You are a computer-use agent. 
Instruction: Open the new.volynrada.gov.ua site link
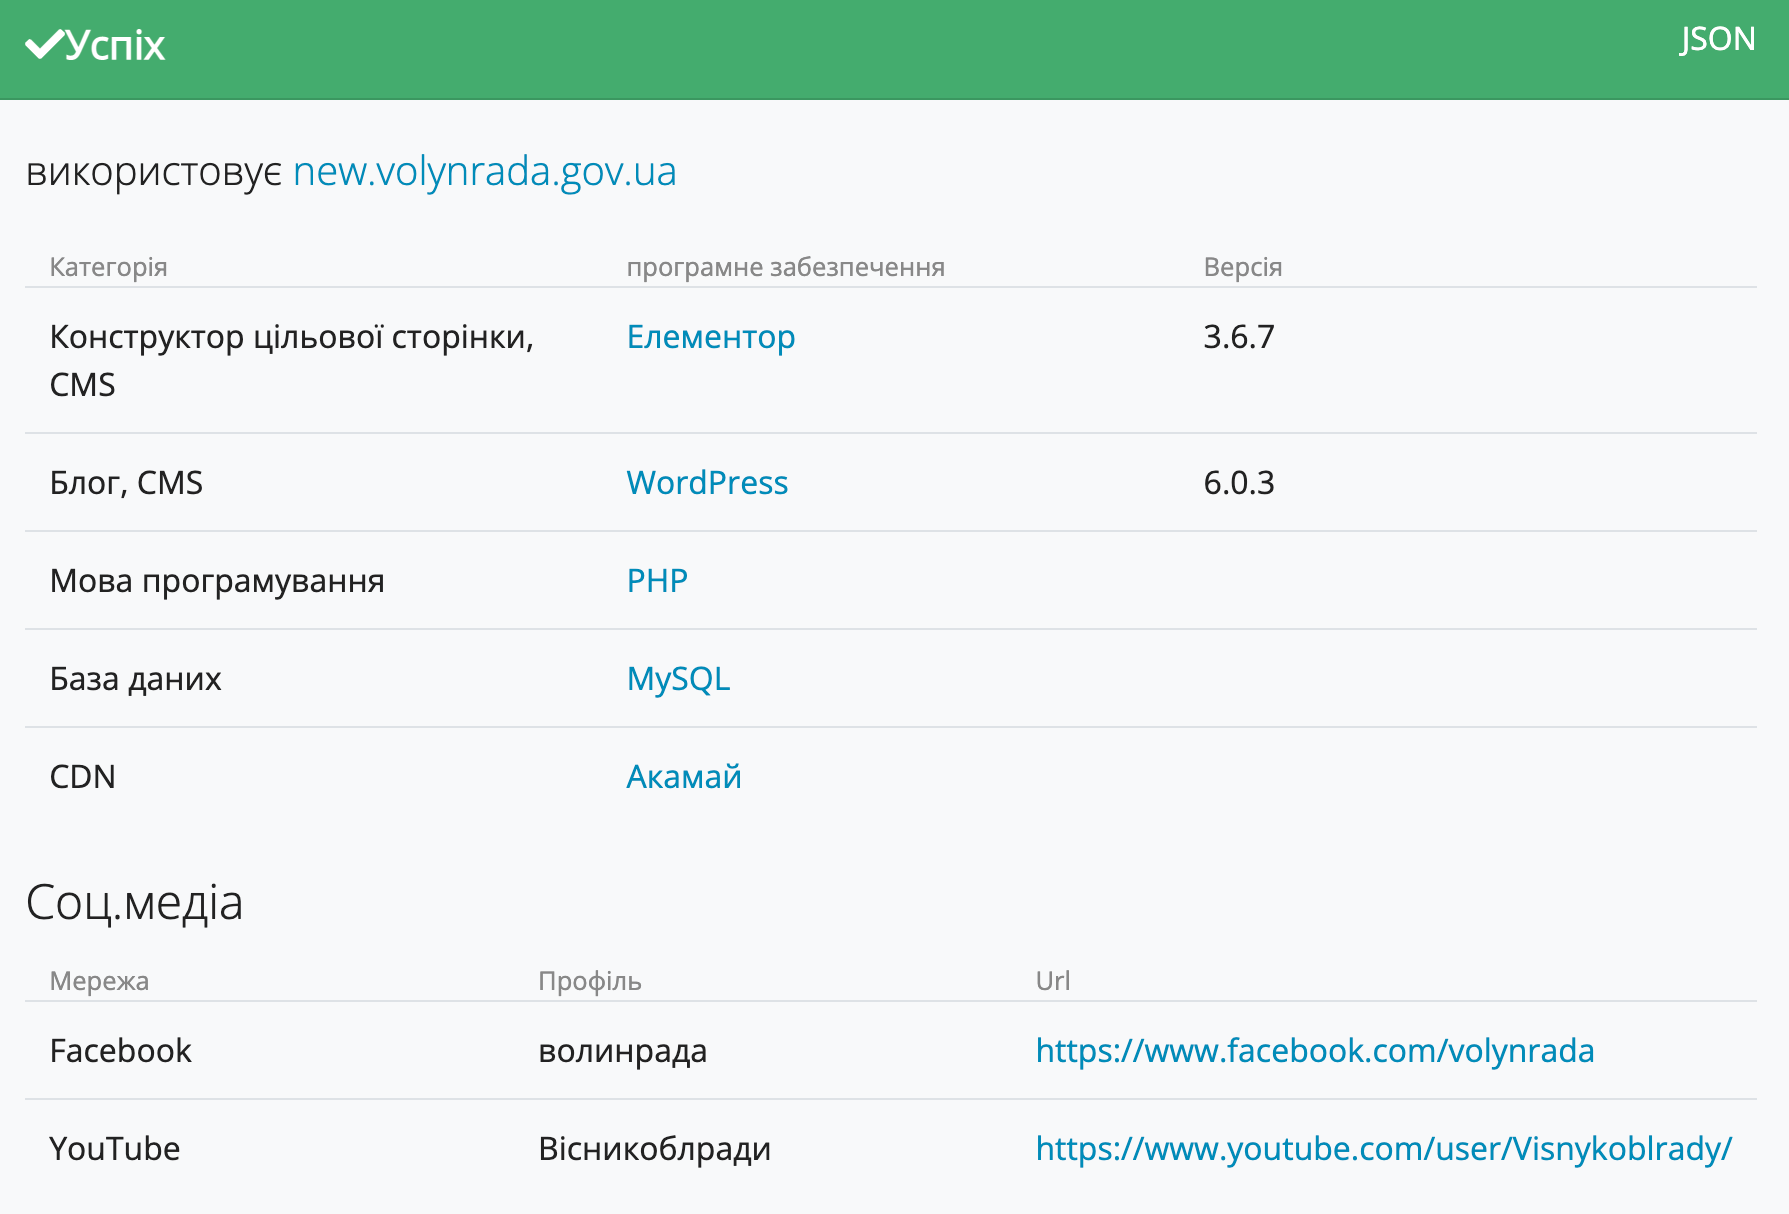coord(484,171)
